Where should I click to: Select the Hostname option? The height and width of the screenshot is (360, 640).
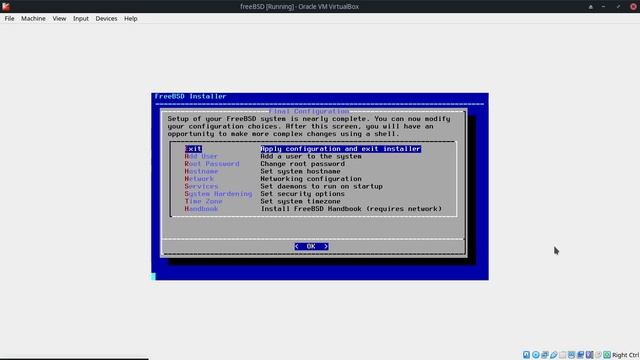click(x=201, y=171)
